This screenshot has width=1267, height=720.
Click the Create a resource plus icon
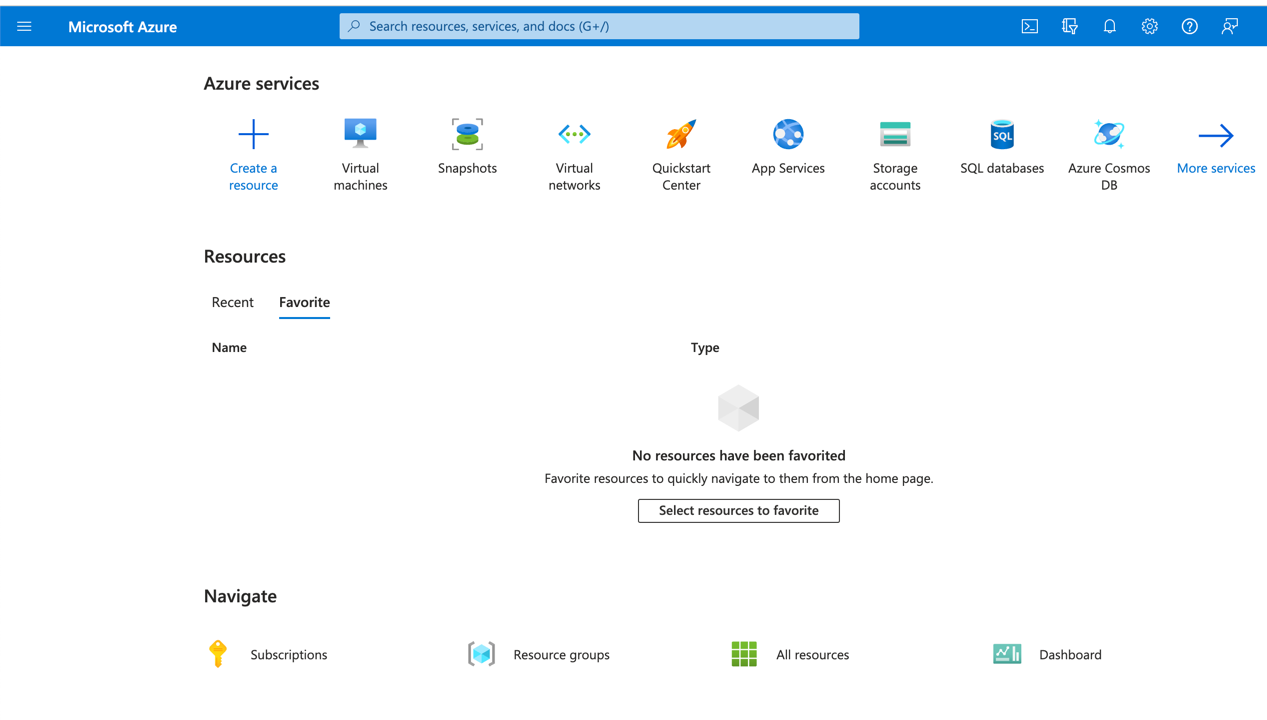pyautogui.click(x=253, y=134)
